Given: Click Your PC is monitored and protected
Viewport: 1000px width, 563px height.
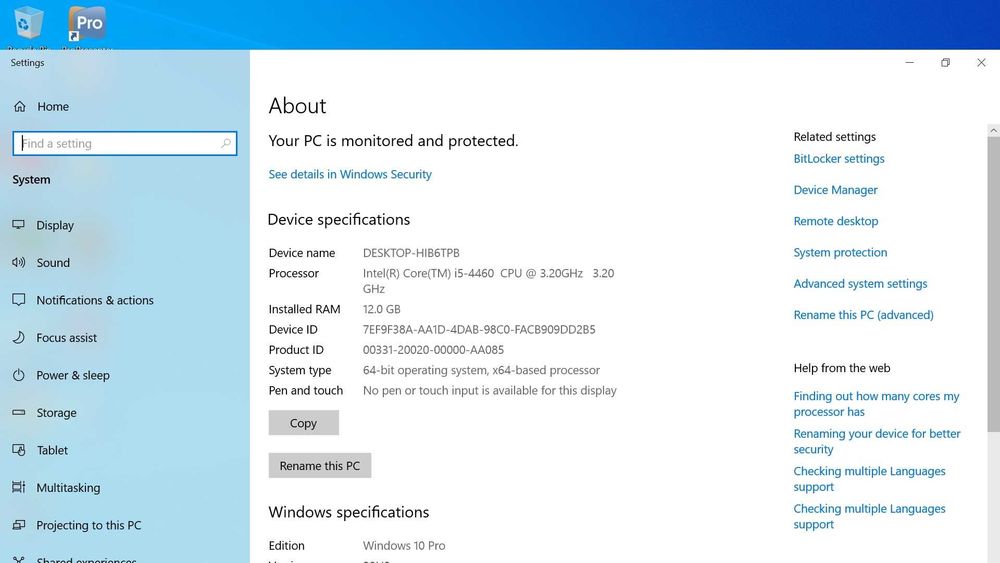Looking at the screenshot, I should pyautogui.click(x=393, y=141).
